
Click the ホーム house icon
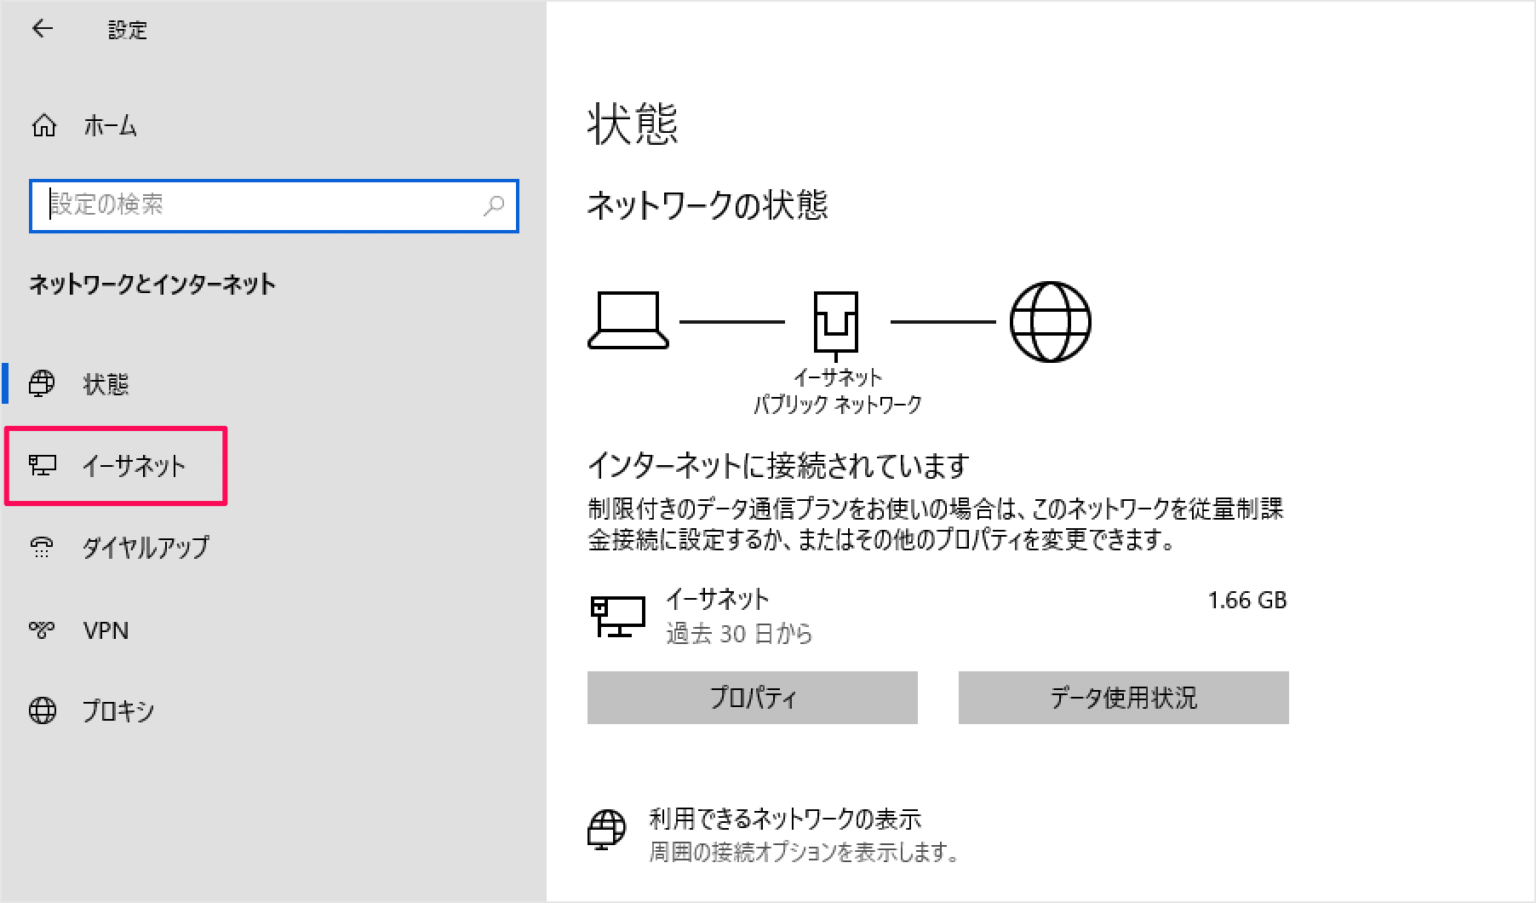tap(44, 125)
